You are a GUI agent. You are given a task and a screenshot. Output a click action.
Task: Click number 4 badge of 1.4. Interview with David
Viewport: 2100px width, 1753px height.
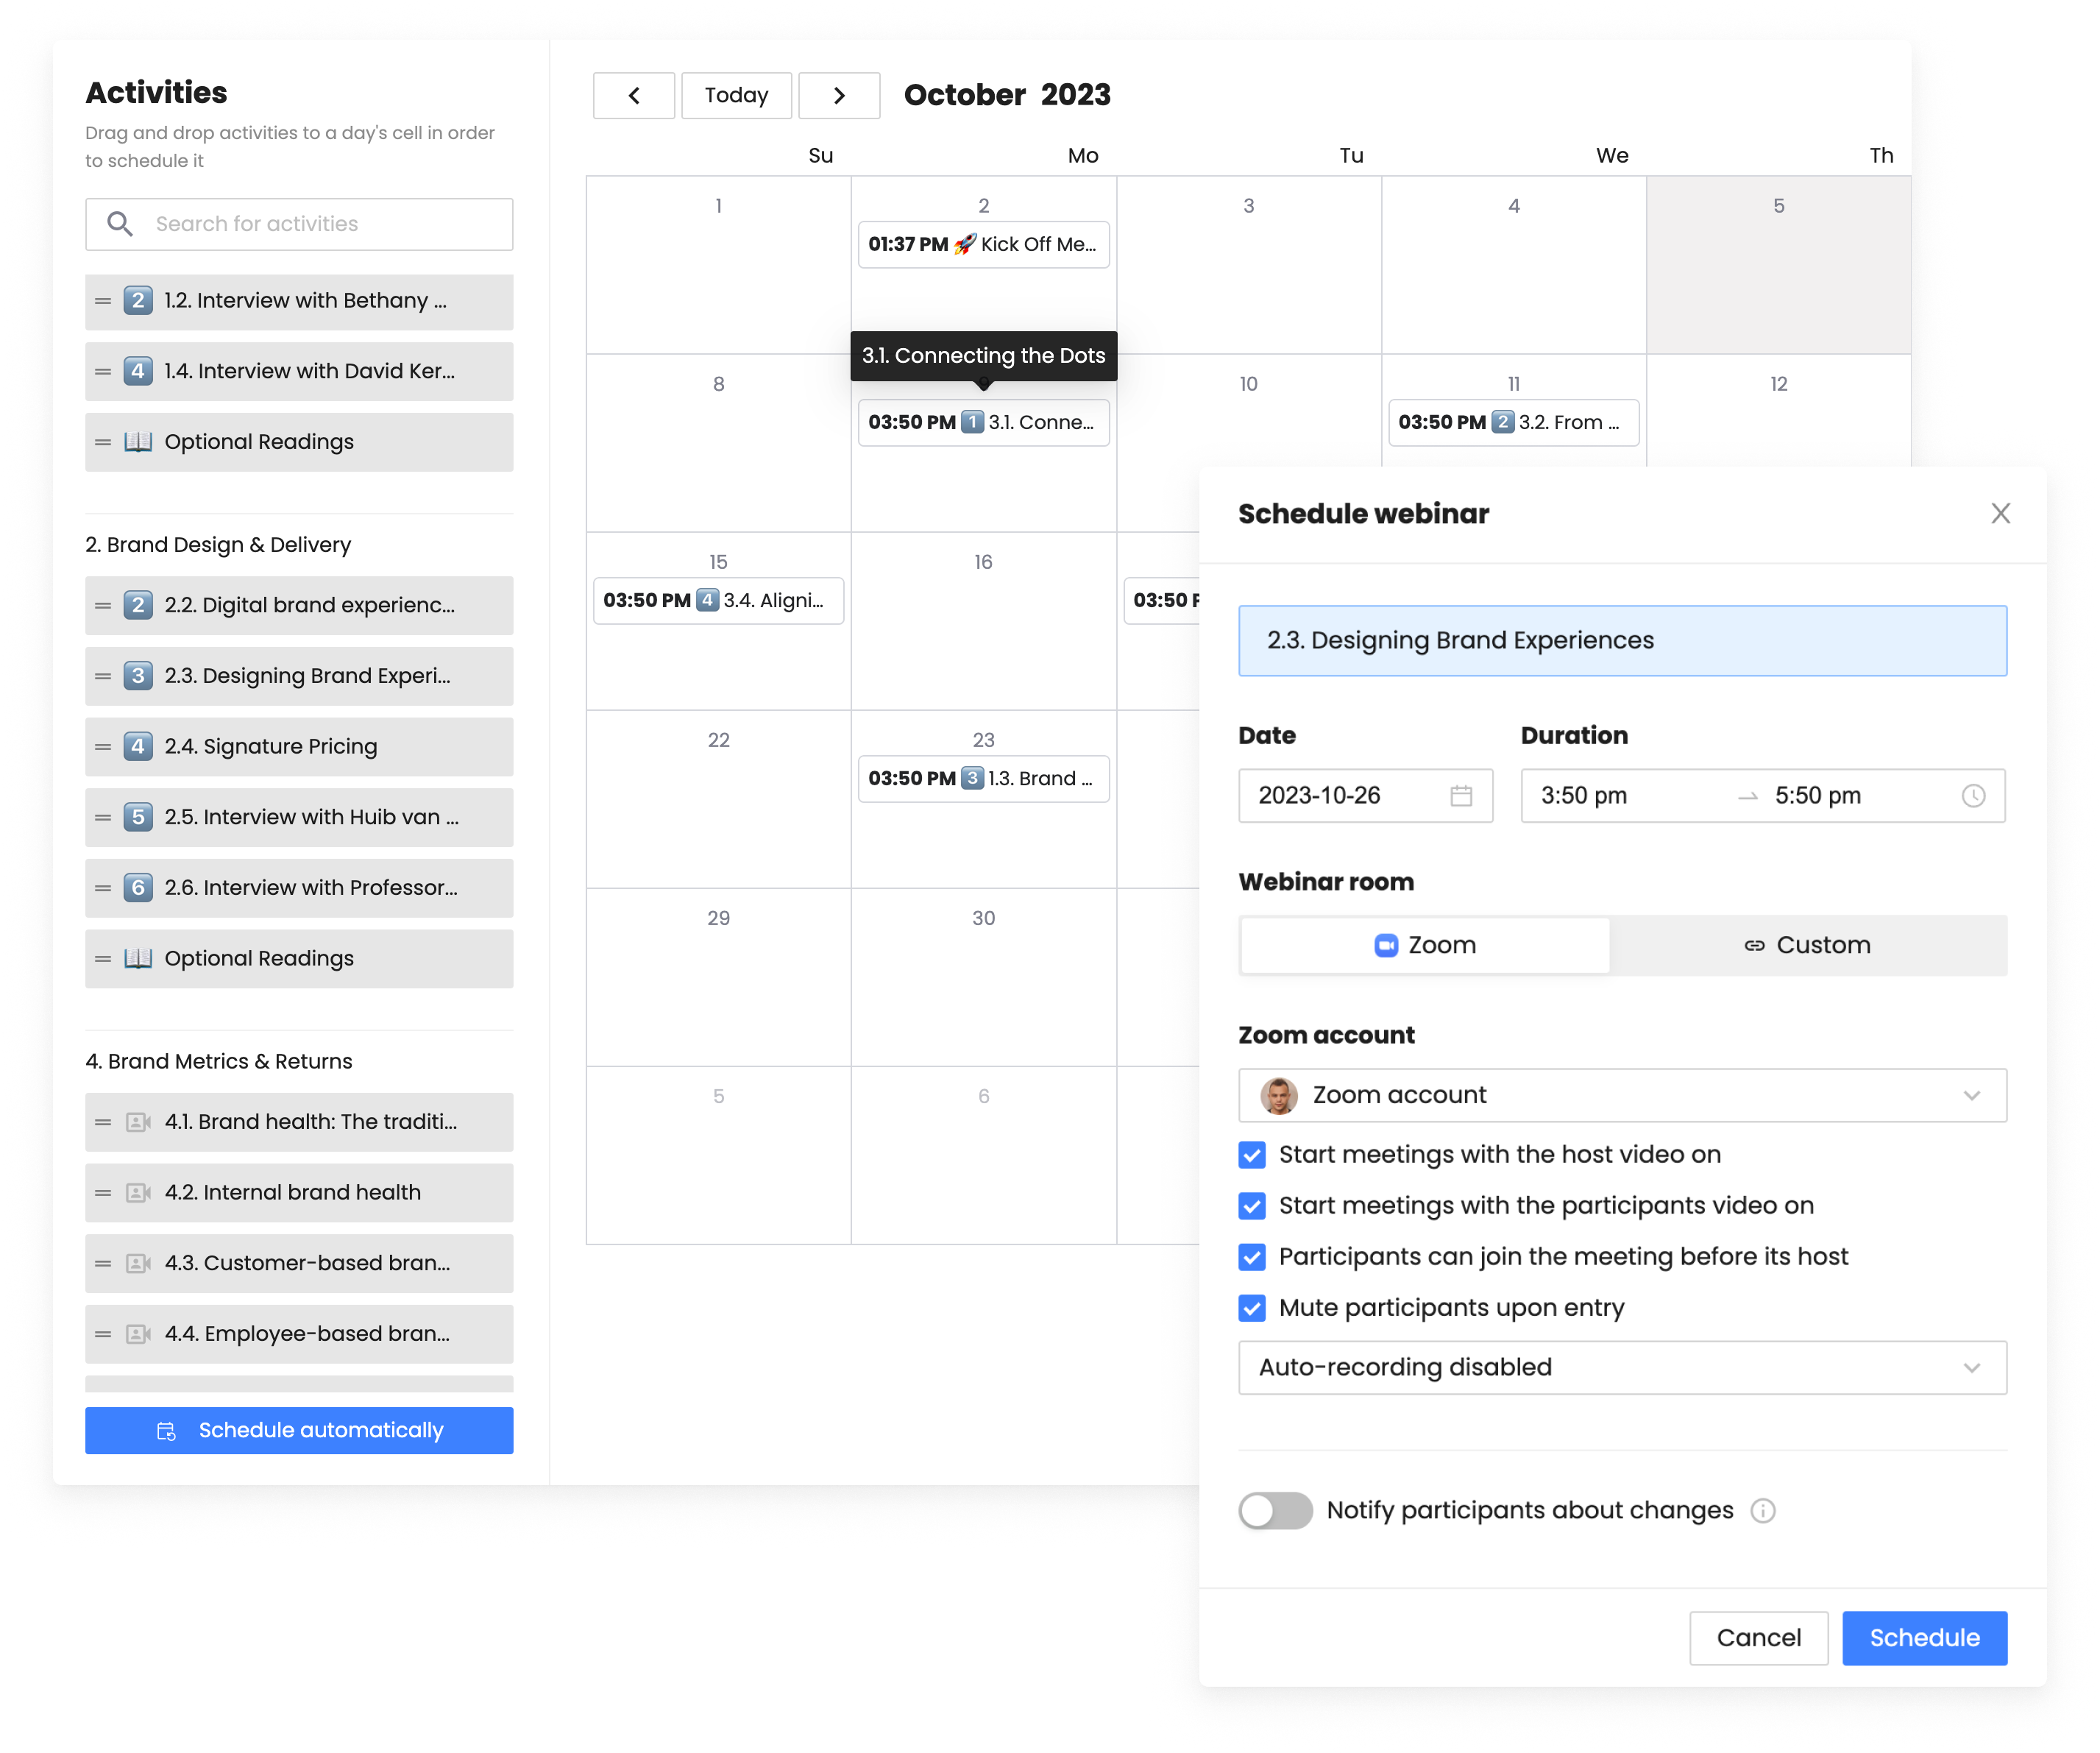138,371
